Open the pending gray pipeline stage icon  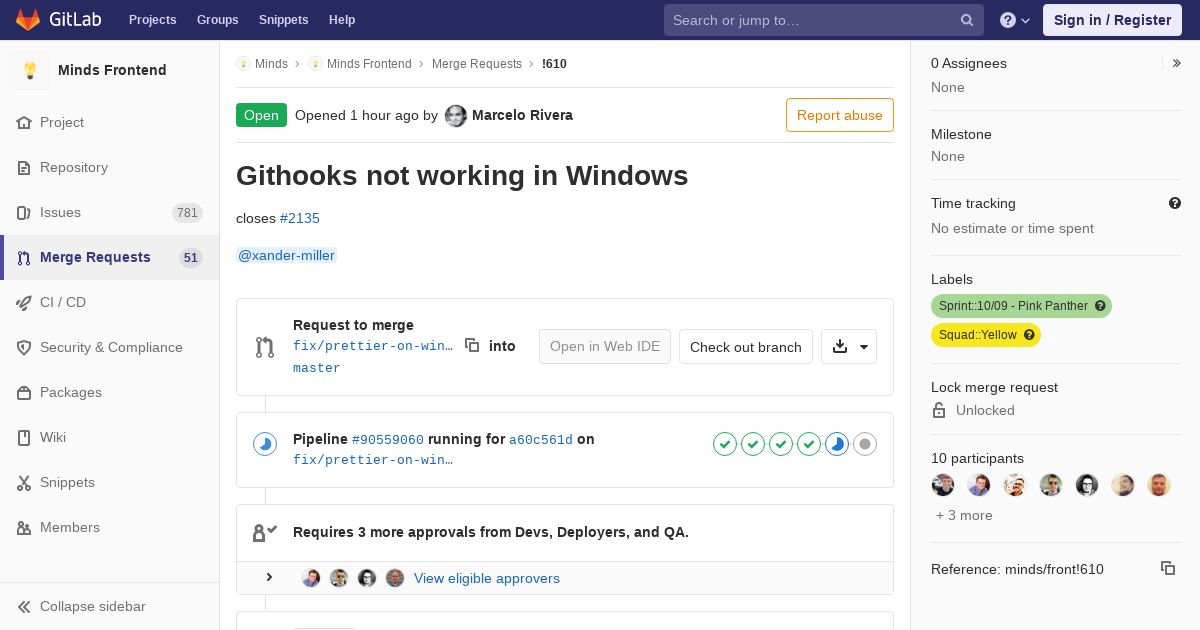(865, 444)
